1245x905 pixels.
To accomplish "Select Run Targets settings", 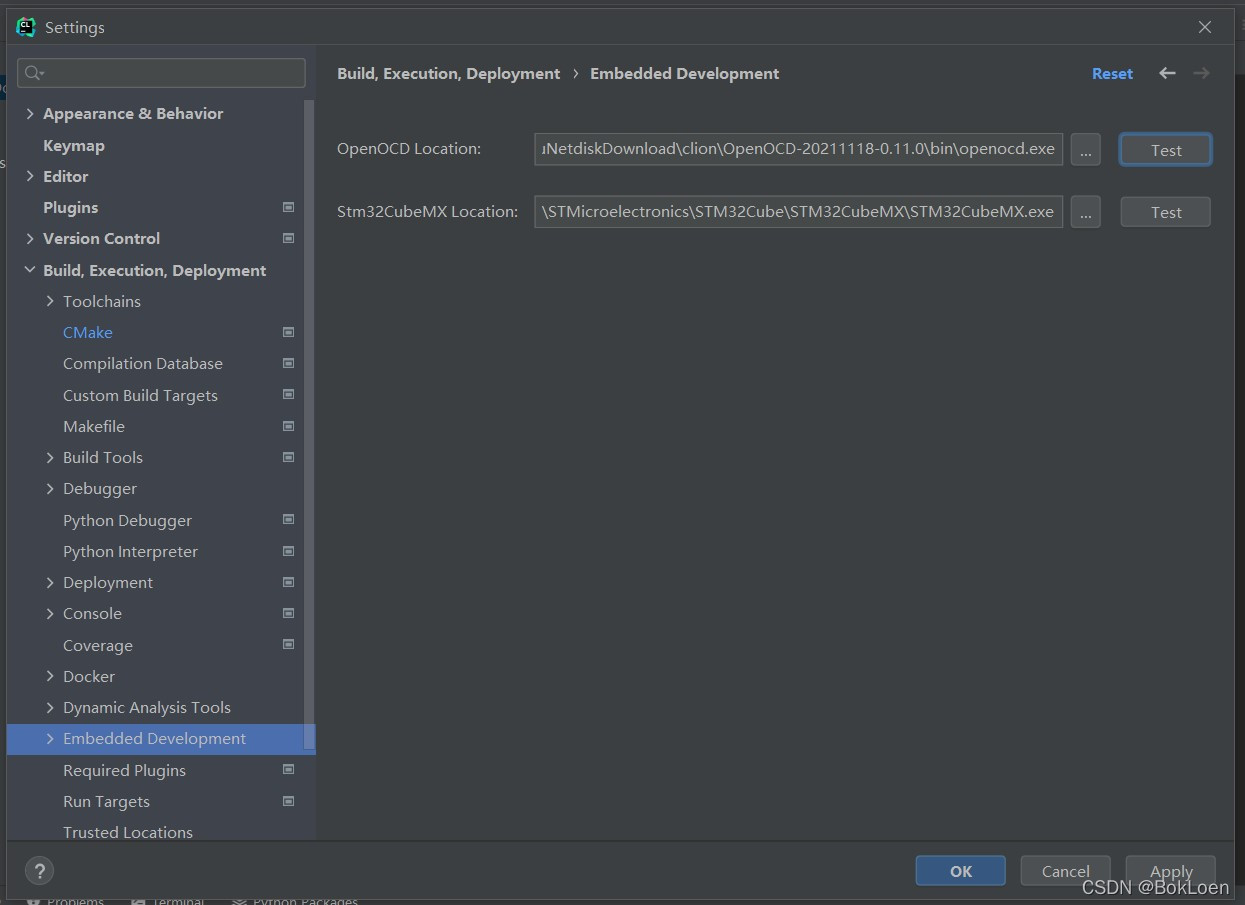I will tap(106, 801).
